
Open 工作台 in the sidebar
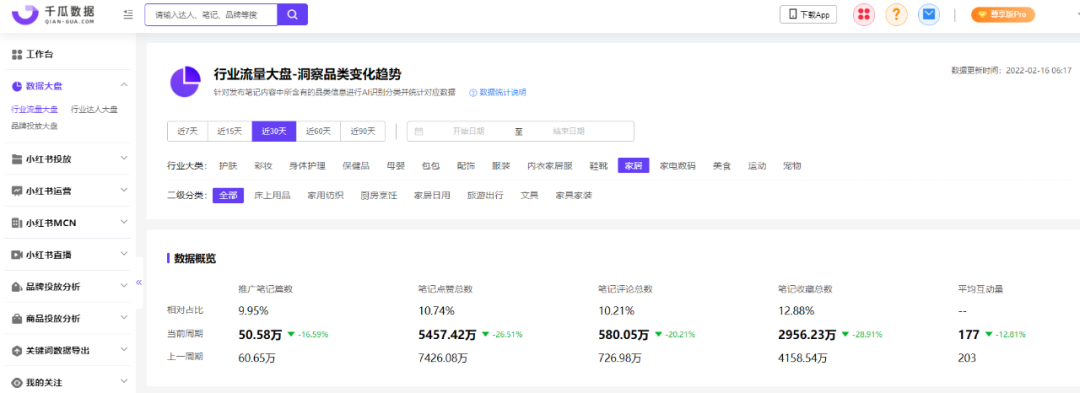[x=39, y=54]
